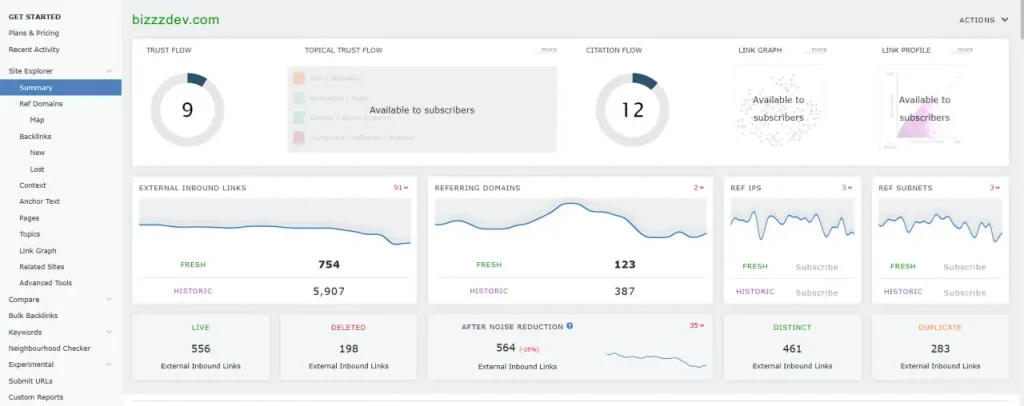Click the Trust Flow donut chart showing 9
1024x406 pixels.
187,110
